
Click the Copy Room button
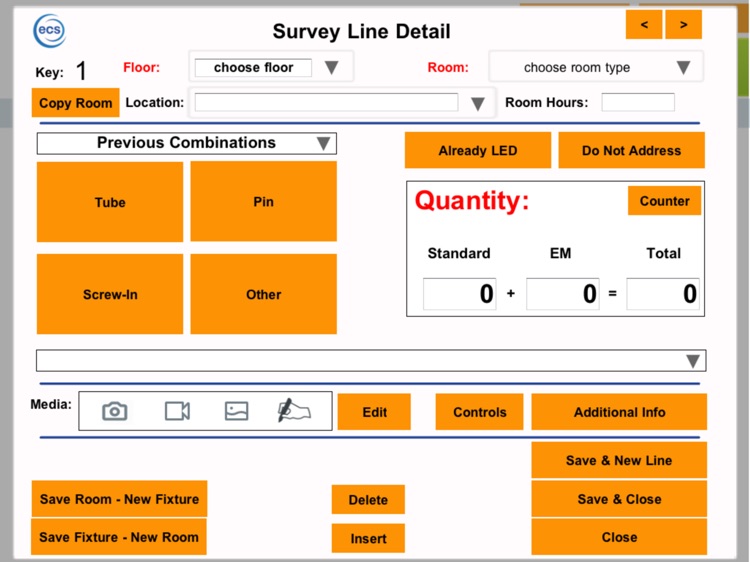point(76,103)
